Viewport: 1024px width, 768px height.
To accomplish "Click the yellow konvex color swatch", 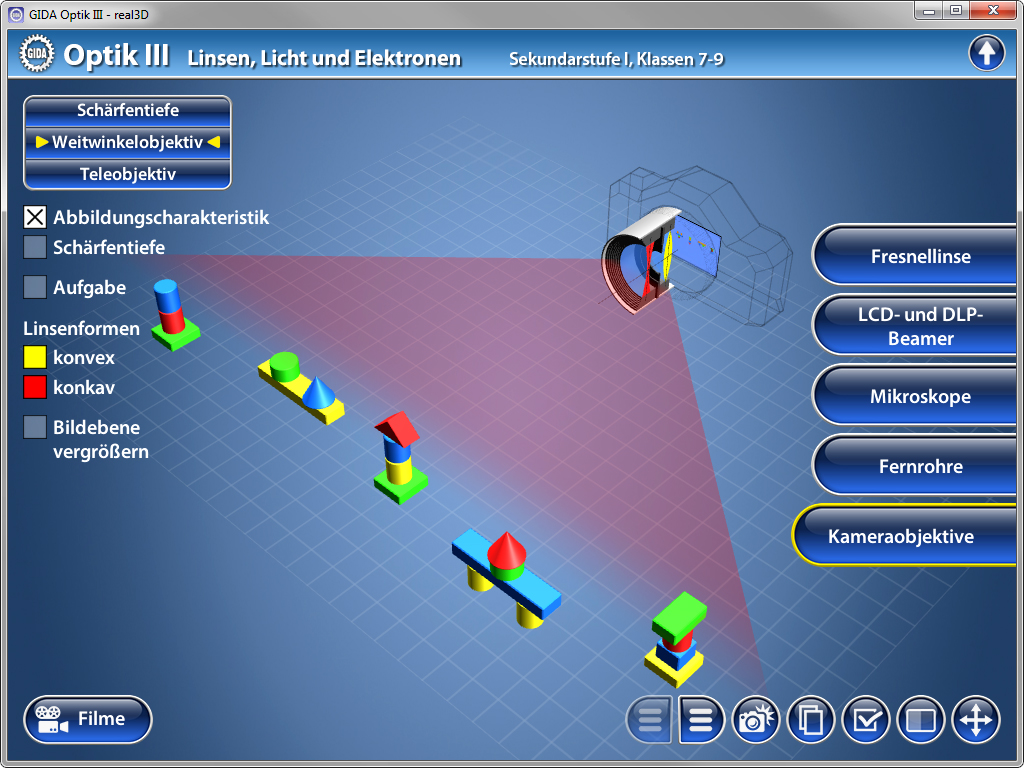I will pos(35,357).
